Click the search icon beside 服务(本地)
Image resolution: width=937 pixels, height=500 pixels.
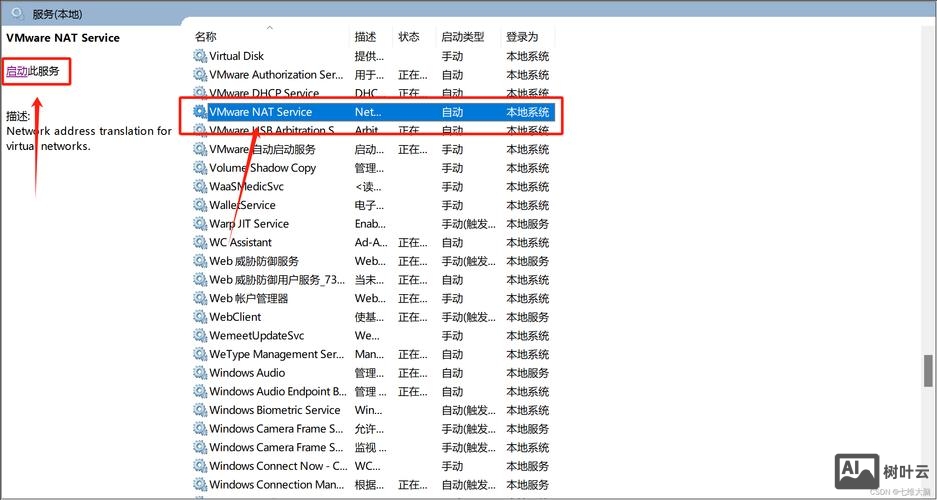point(17,14)
